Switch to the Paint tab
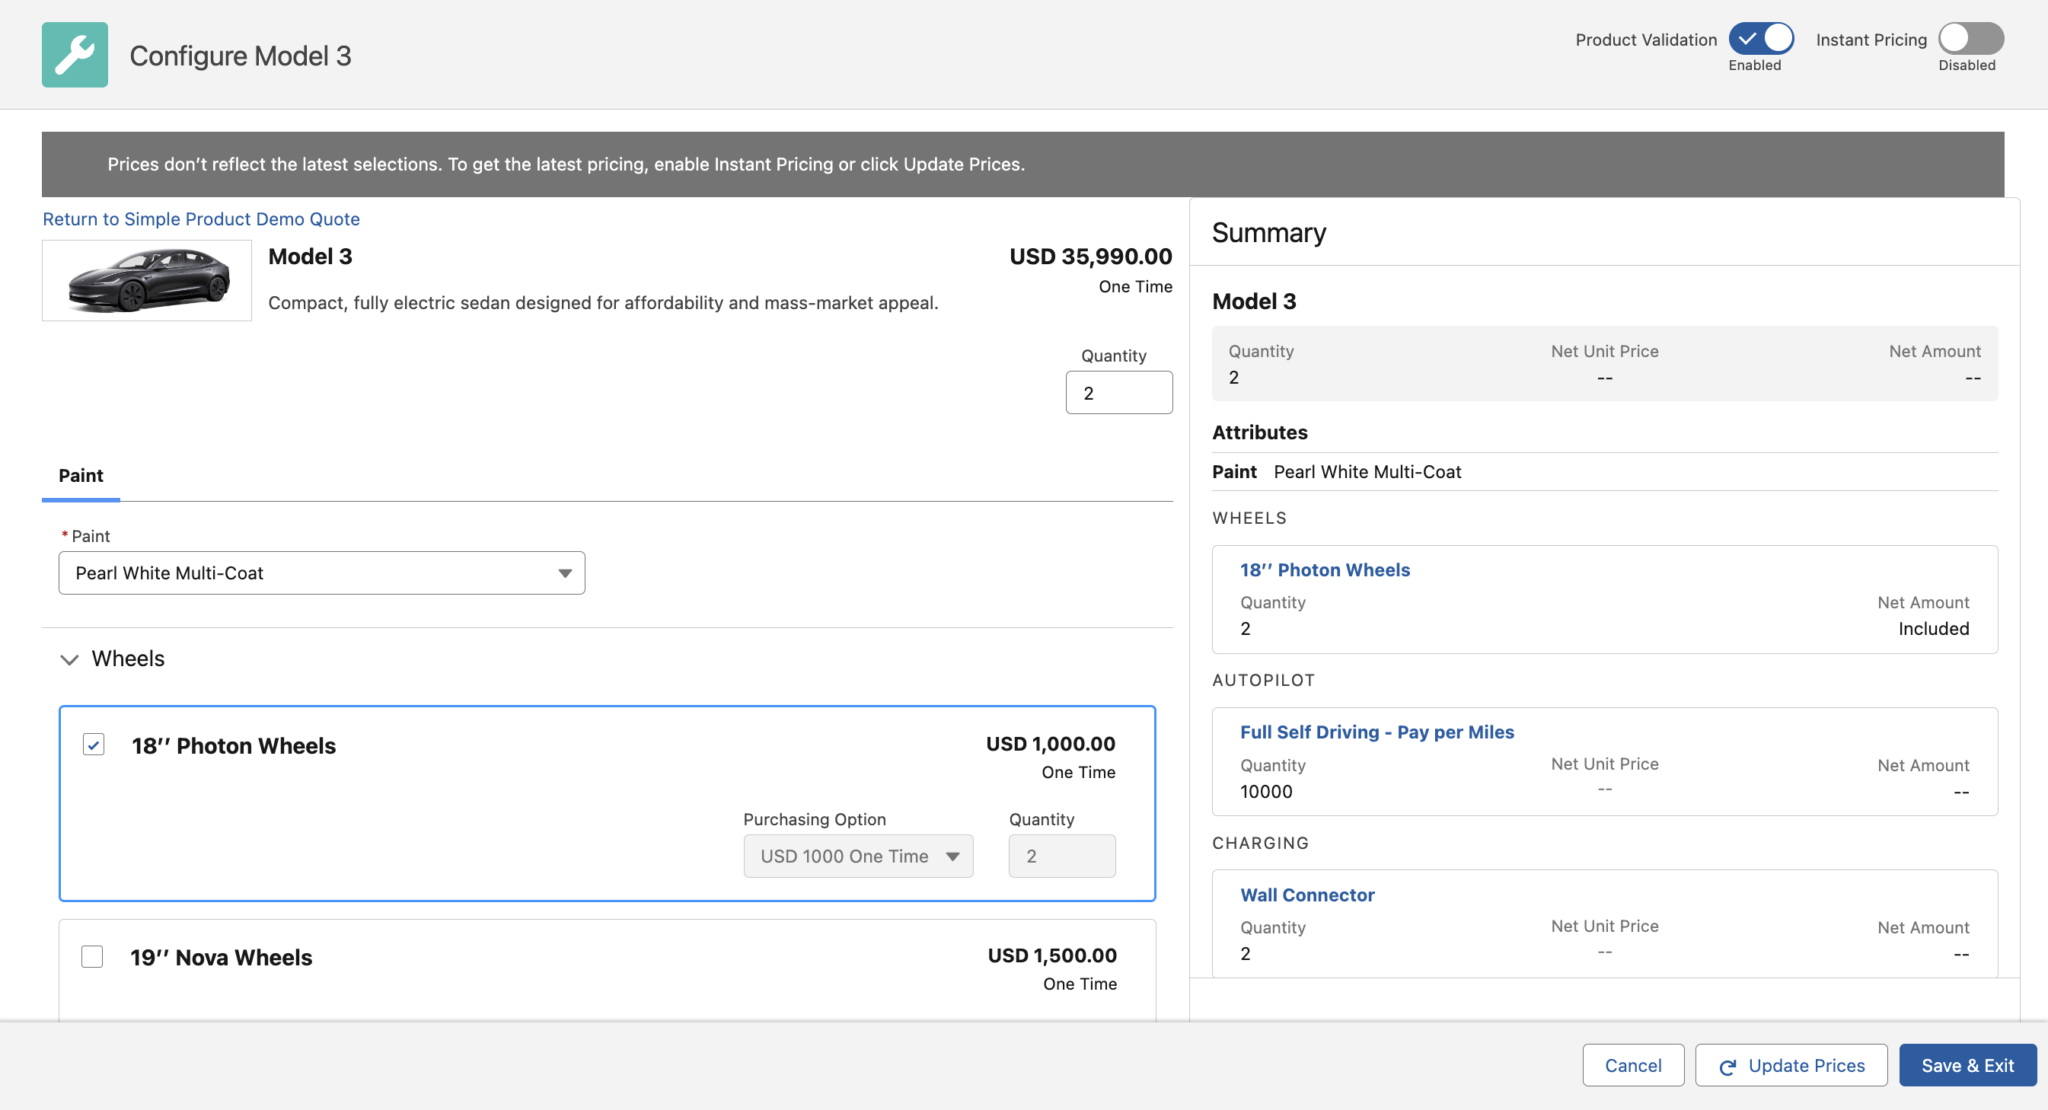The image size is (2048, 1110). coord(80,475)
